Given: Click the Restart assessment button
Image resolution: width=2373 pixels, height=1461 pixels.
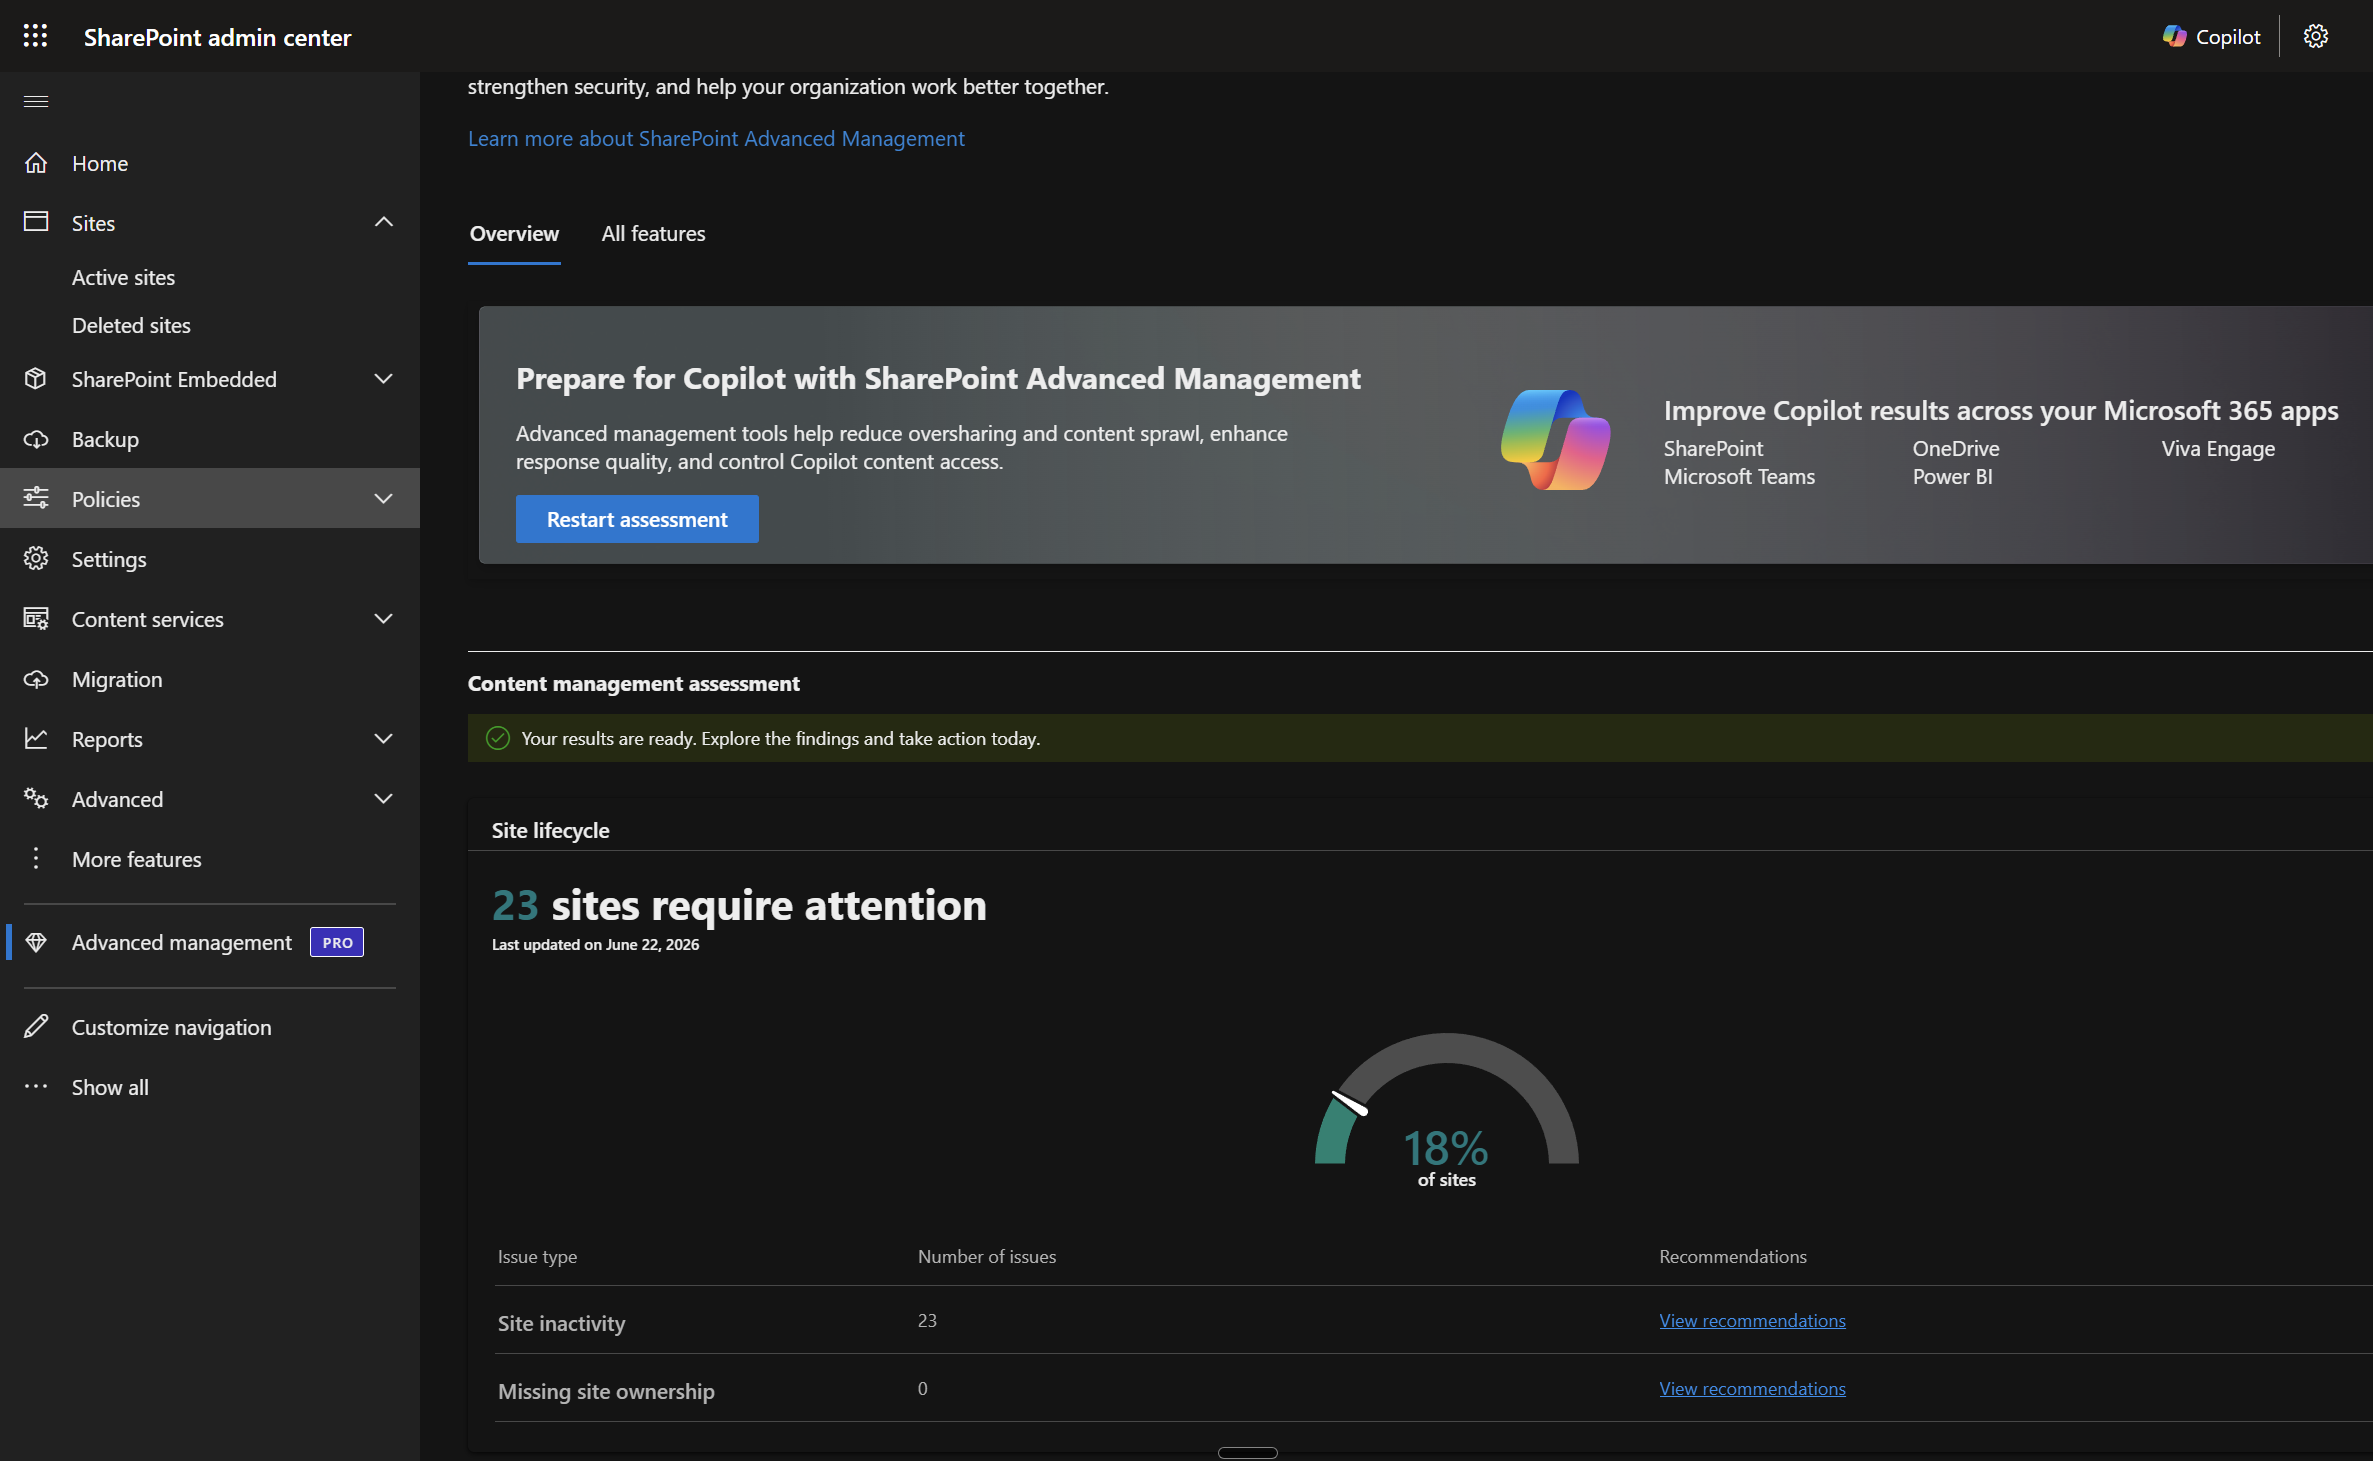Looking at the screenshot, I should click(637, 519).
